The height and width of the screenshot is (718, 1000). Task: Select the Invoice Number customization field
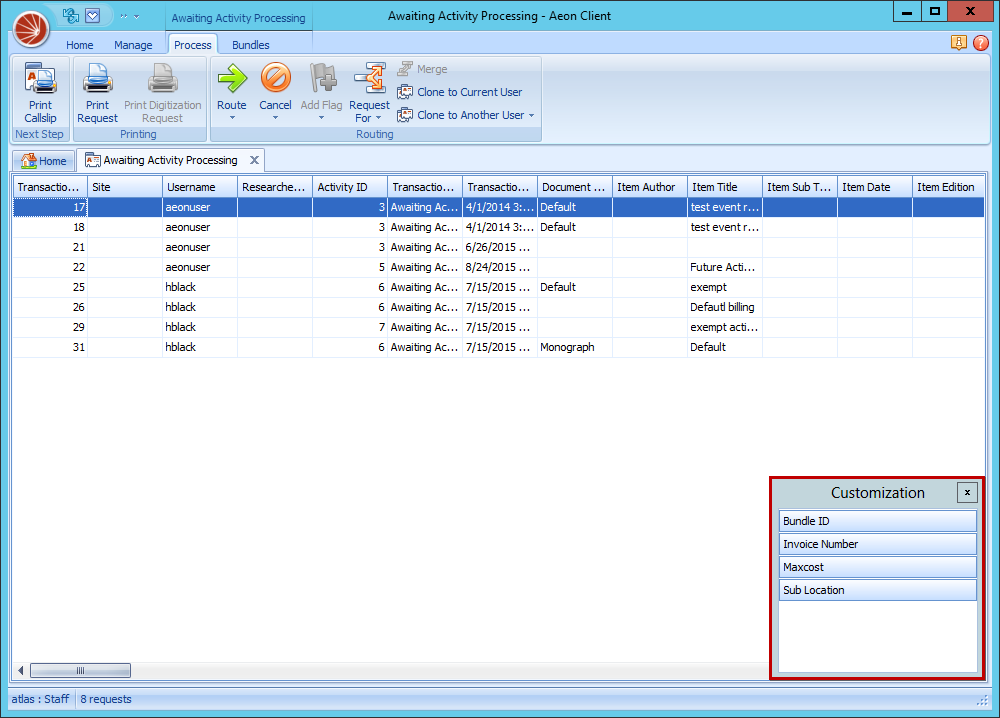(x=877, y=544)
